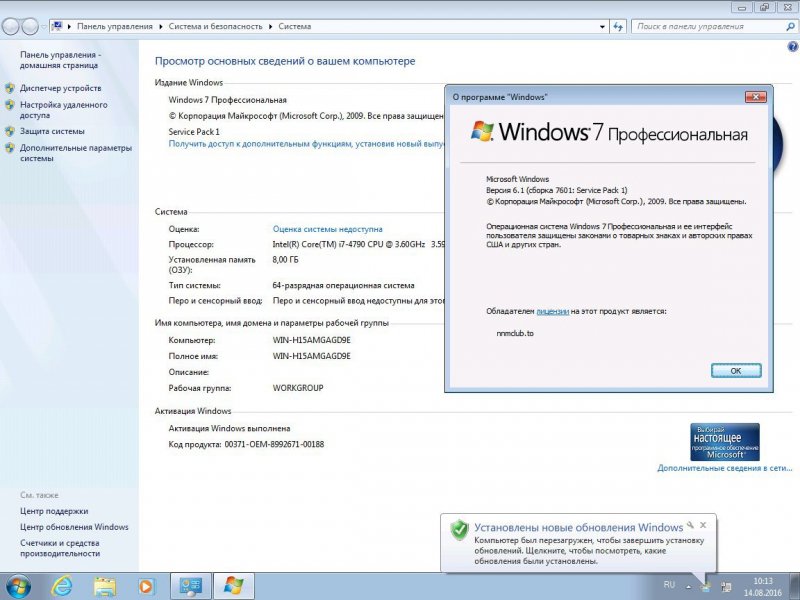Click the shield icon beside Настройка удаленного доступа
Screen dimensions: 800x600
(10, 105)
